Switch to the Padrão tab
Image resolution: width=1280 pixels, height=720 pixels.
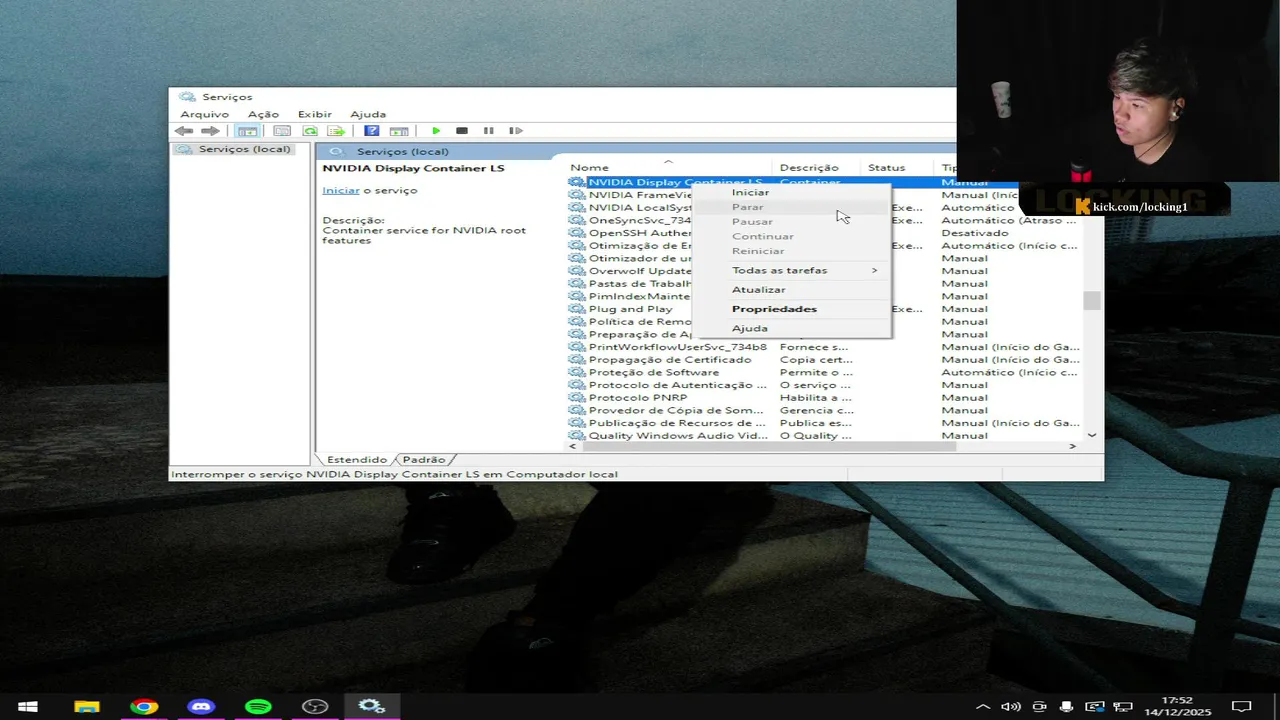tap(423, 459)
